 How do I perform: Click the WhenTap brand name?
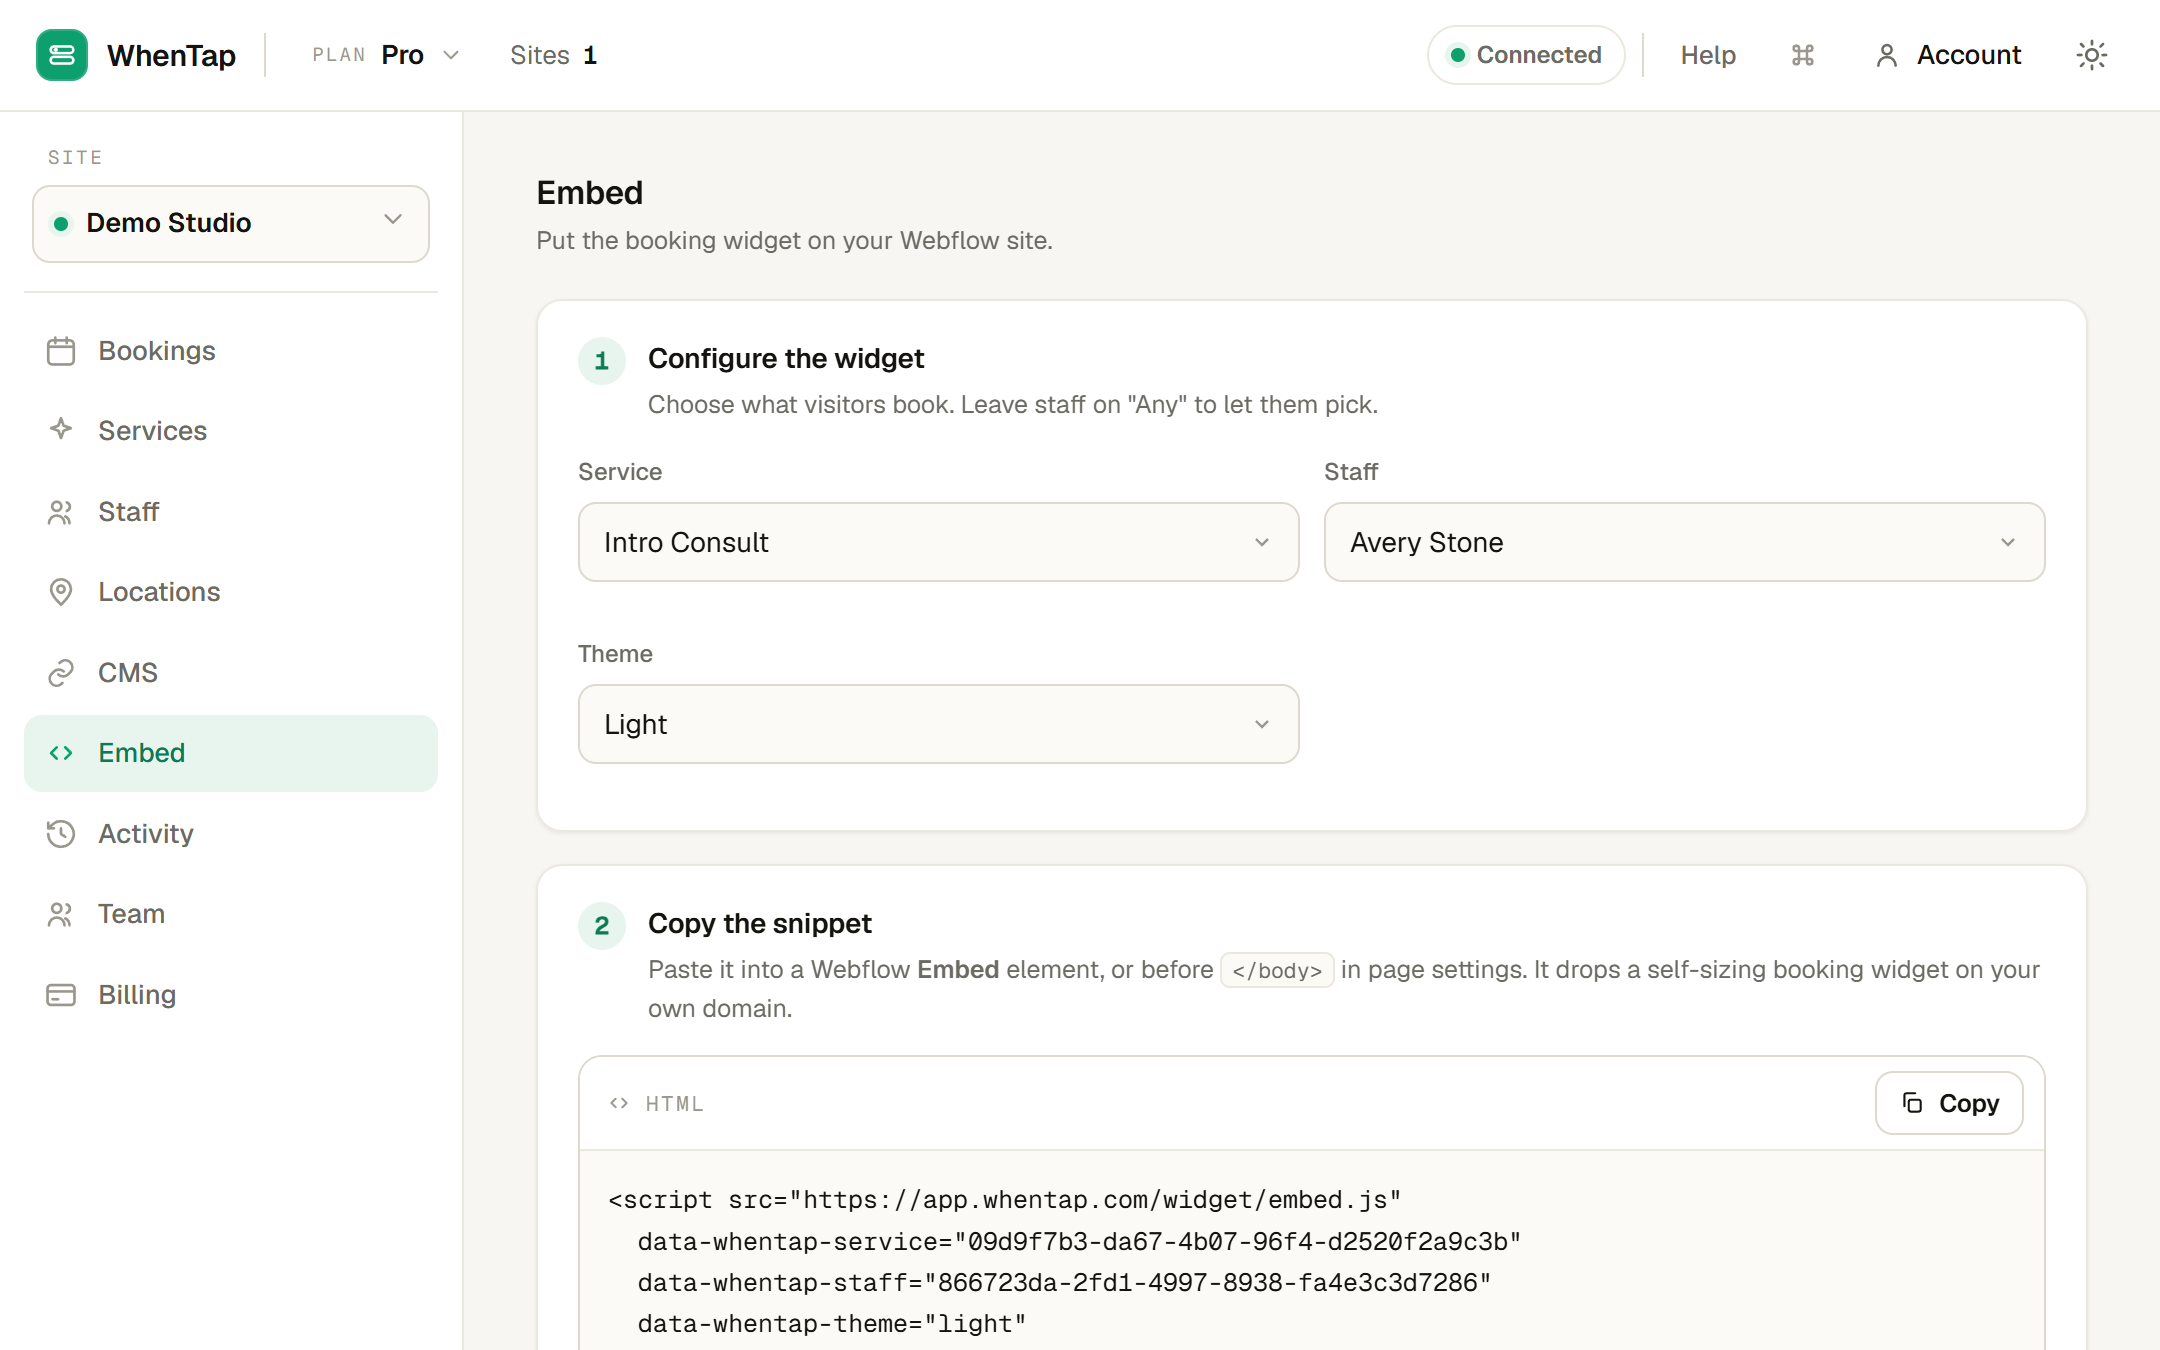[x=171, y=55]
